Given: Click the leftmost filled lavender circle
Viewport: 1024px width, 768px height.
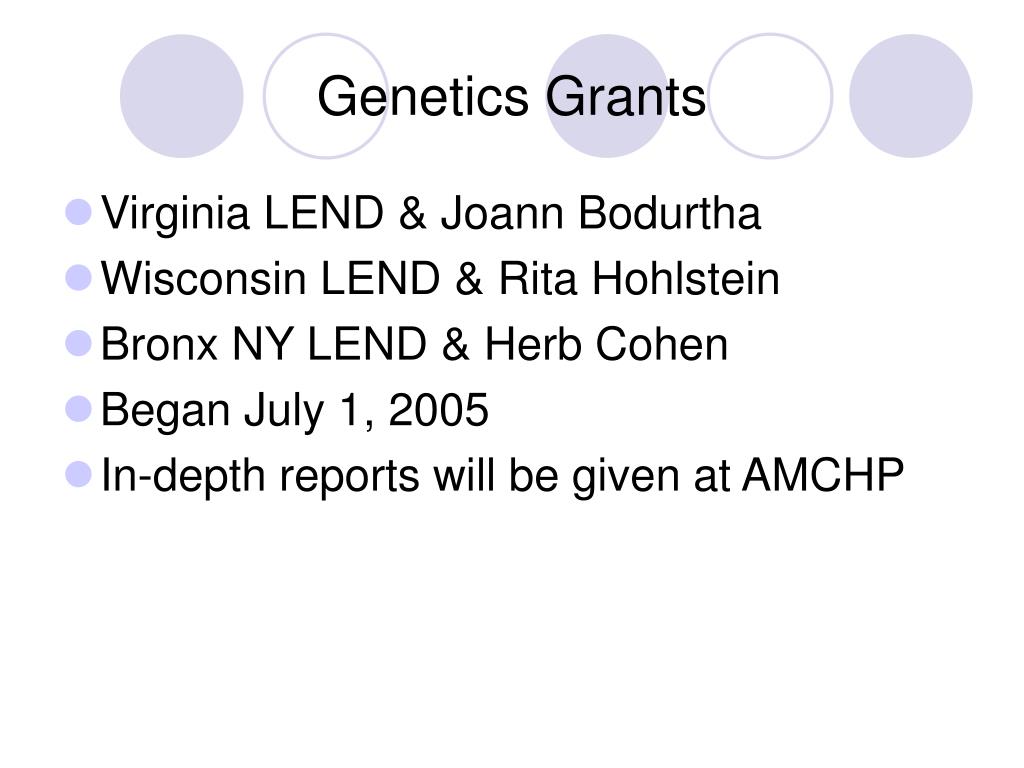Looking at the screenshot, I should [182, 96].
